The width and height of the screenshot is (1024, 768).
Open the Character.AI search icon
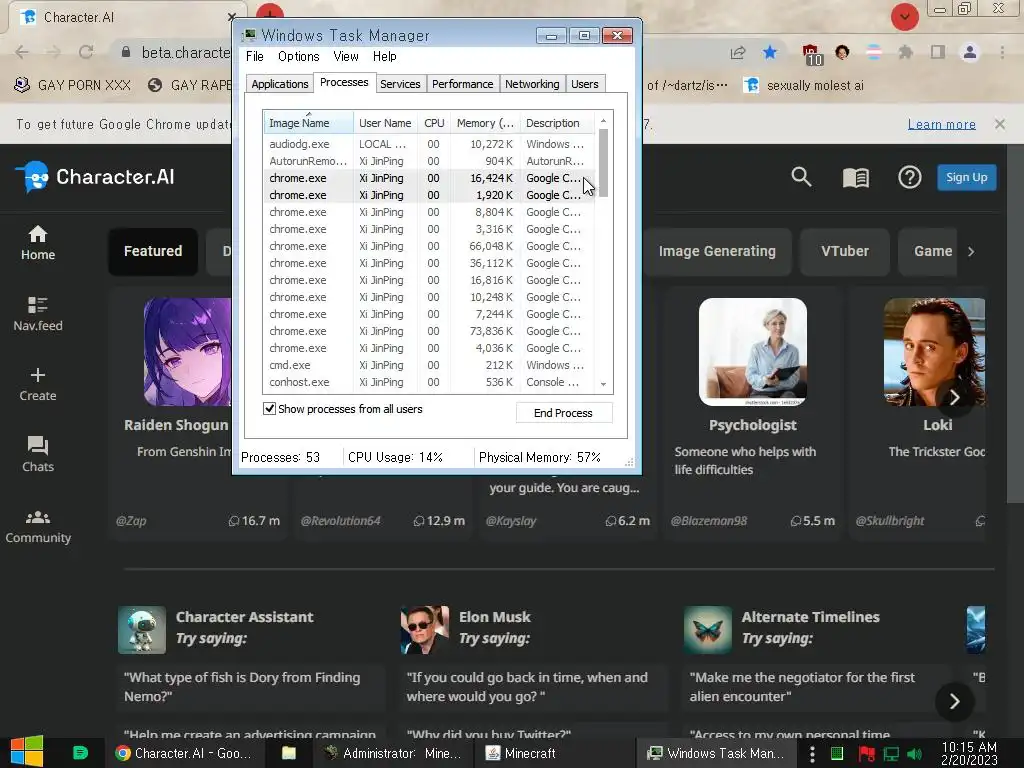pos(801,177)
